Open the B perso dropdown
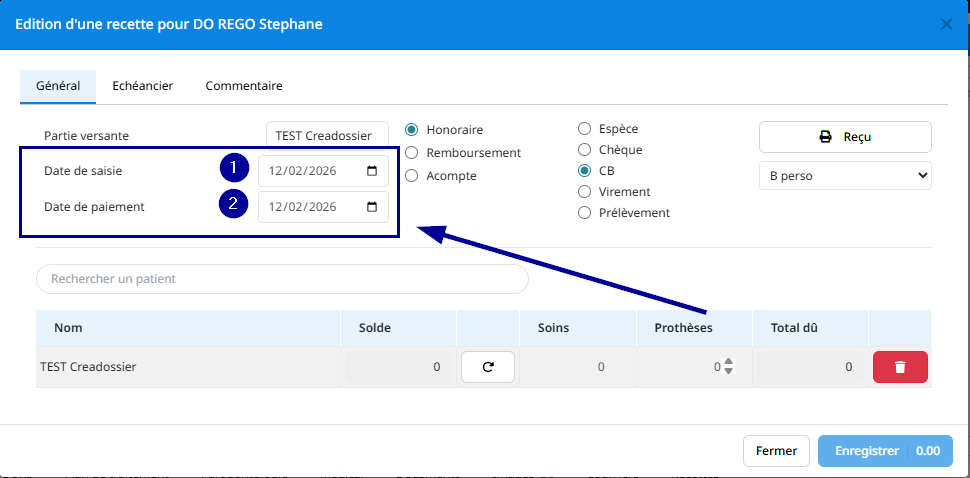This screenshot has width=970, height=478. pyautogui.click(x=845, y=176)
